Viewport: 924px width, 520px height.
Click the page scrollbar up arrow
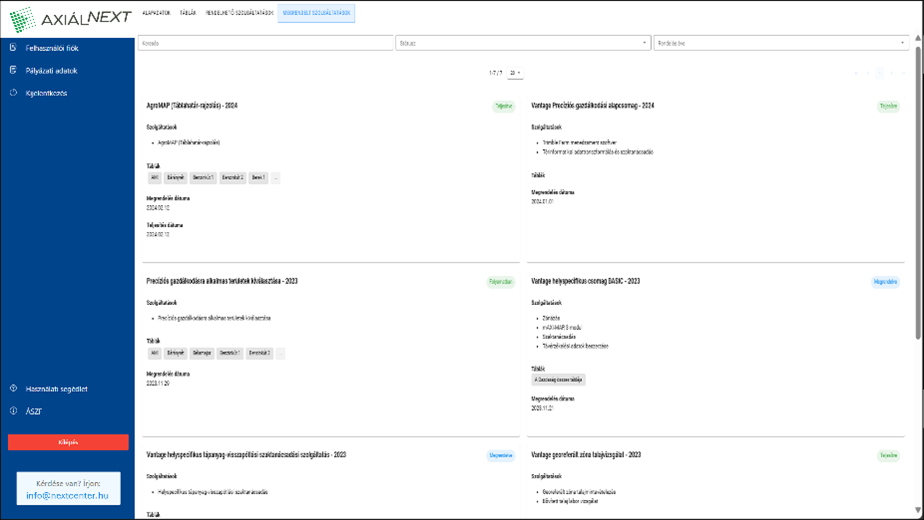[x=918, y=38]
